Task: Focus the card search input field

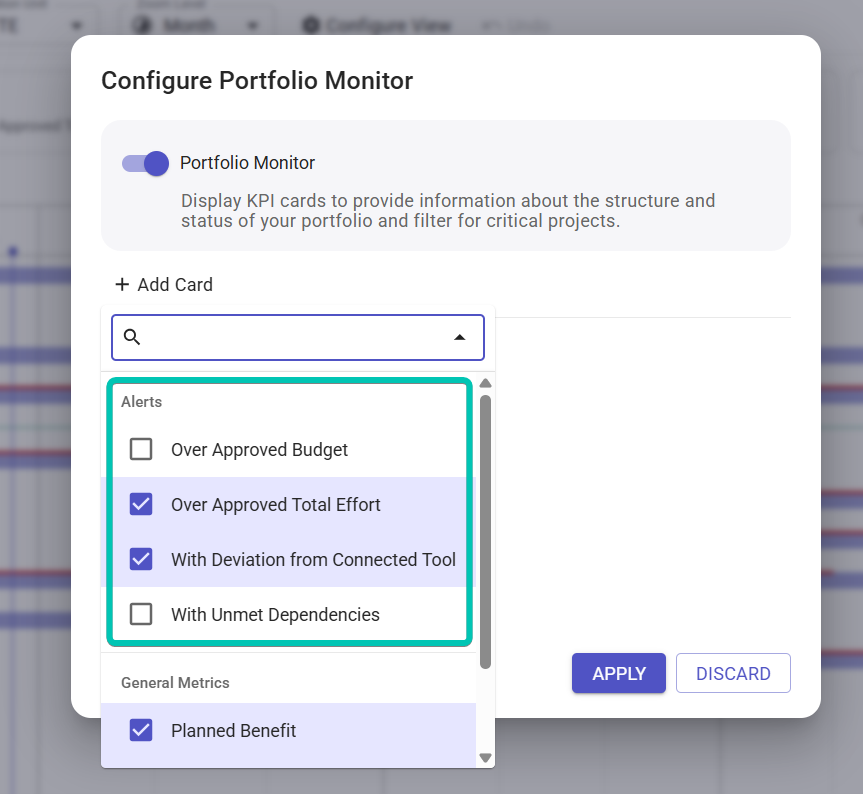Action: (x=298, y=337)
